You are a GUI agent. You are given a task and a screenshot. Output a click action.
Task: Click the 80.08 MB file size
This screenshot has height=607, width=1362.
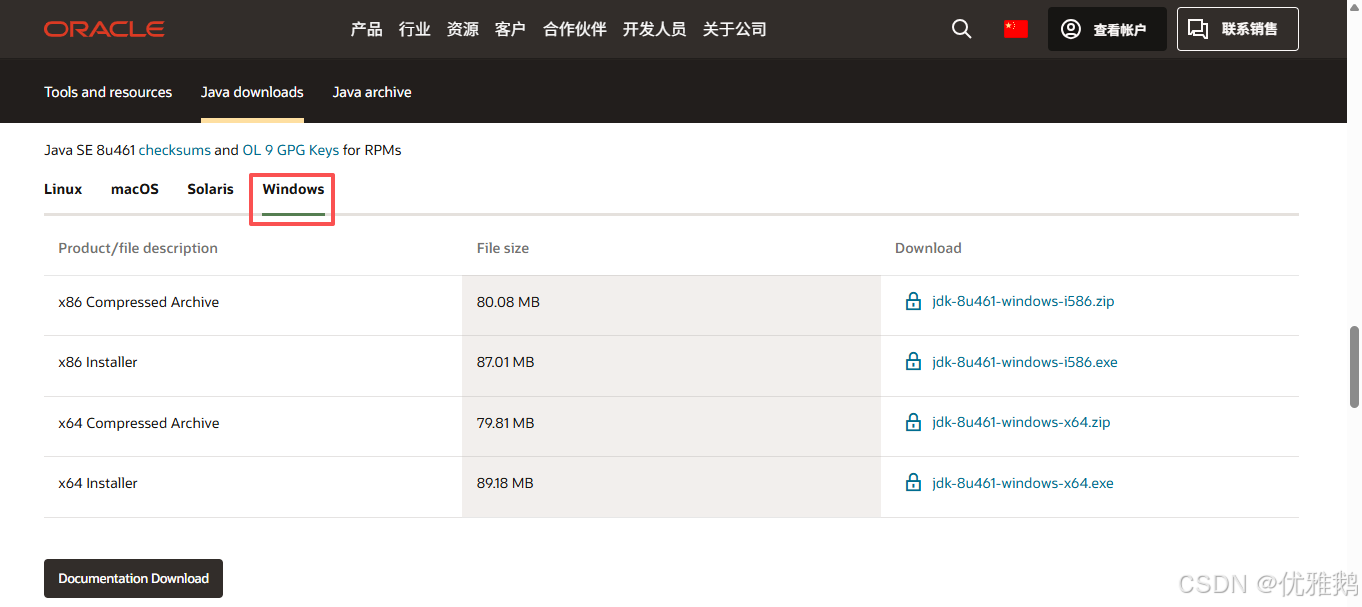click(508, 302)
